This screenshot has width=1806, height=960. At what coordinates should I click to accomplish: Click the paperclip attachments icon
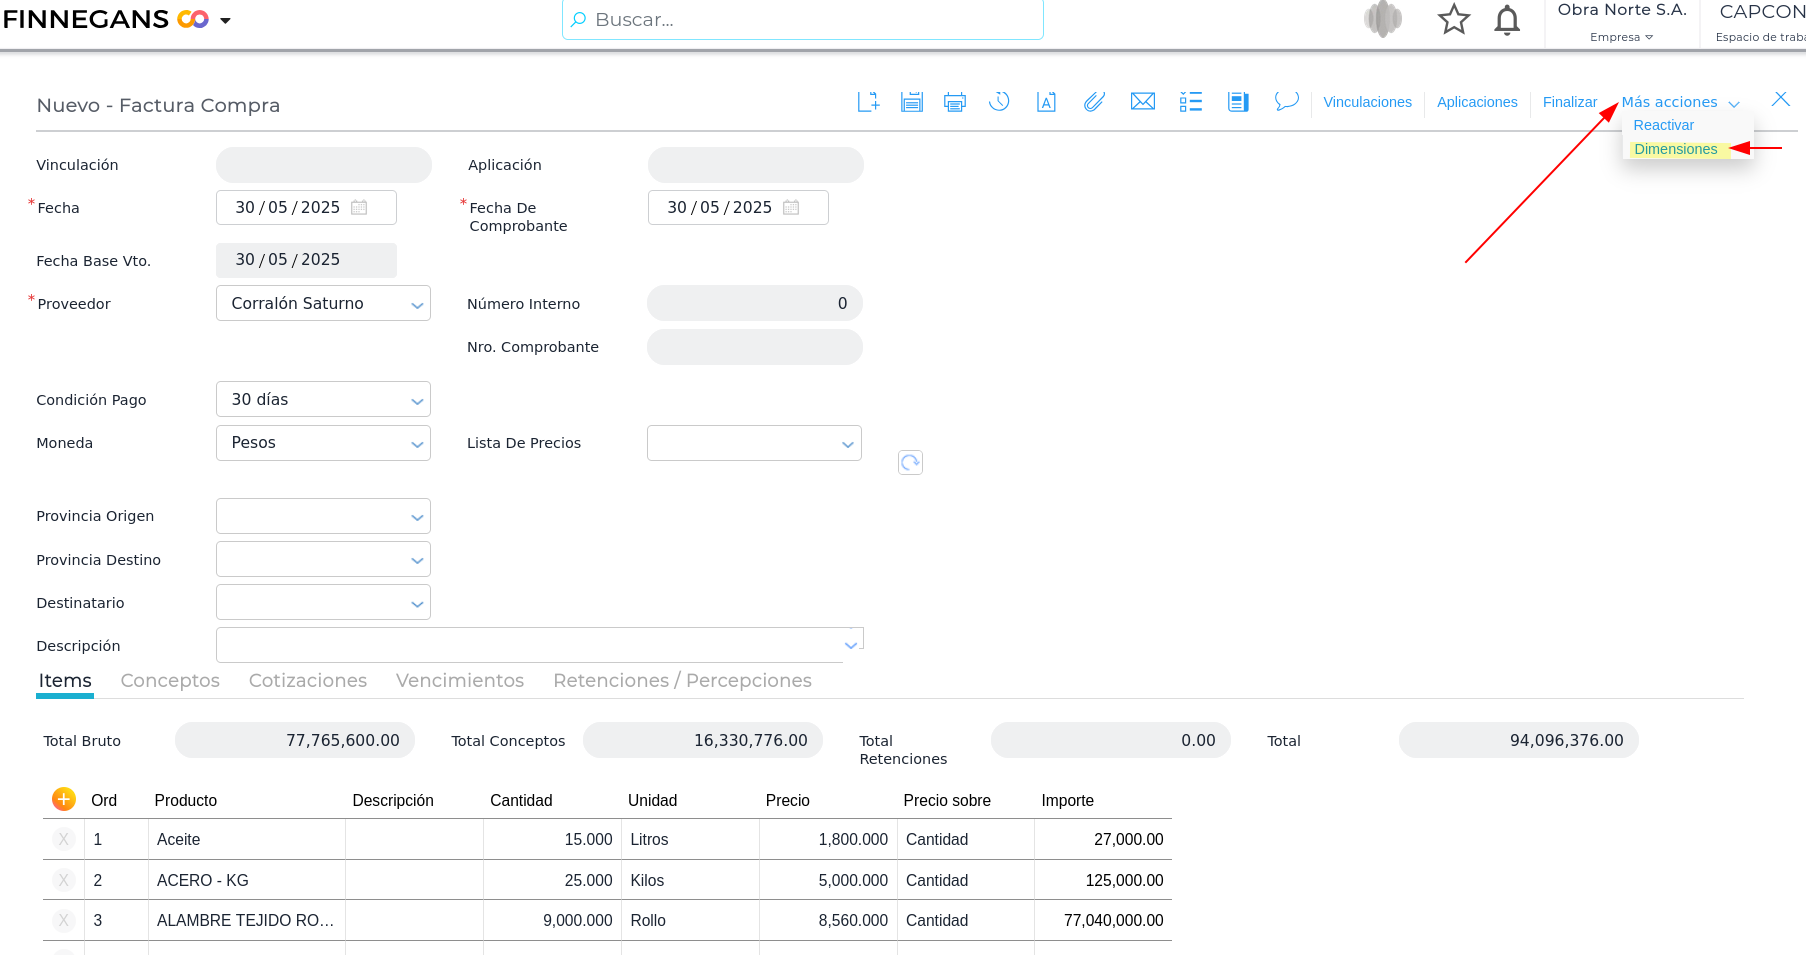point(1094,102)
